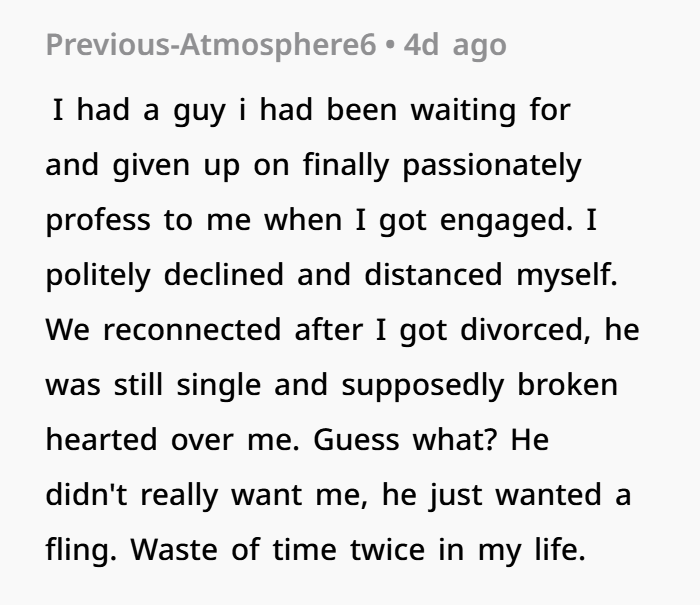Image resolution: width=700 pixels, height=605 pixels.
Task: Click the word "reconnected" in the comment
Action: 192,330
